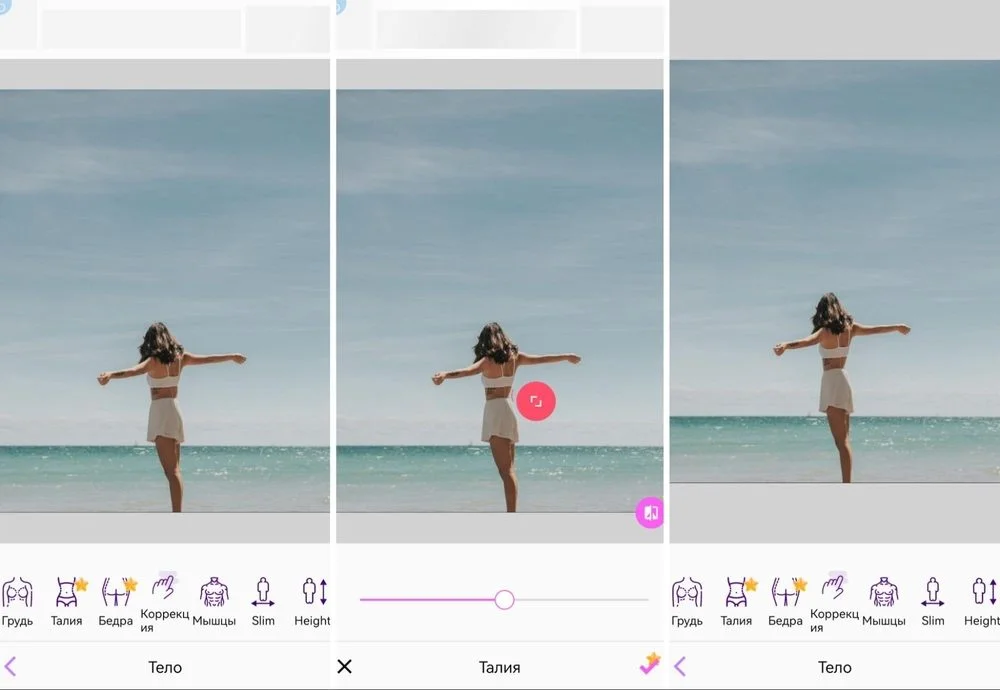Click the waist intensity slider handle
This screenshot has height=690, width=1000.
(x=504, y=599)
